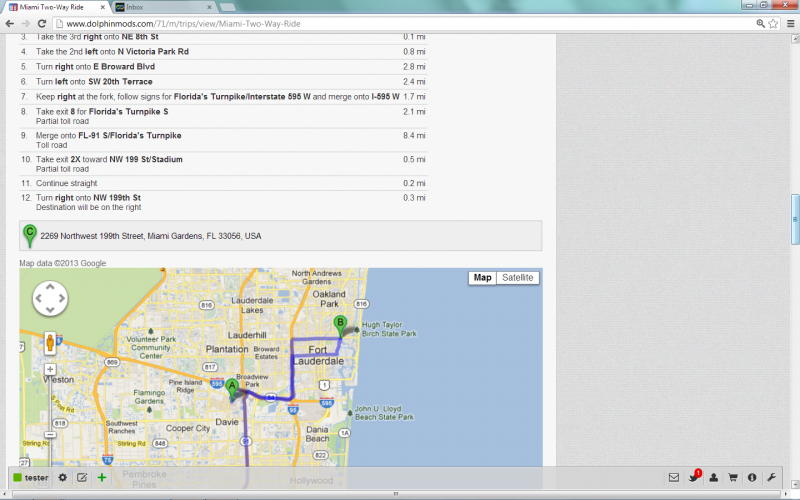Reload the Miami Two-Way Ride page
This screenshot has width=800, height=500.
click(42, 23)
